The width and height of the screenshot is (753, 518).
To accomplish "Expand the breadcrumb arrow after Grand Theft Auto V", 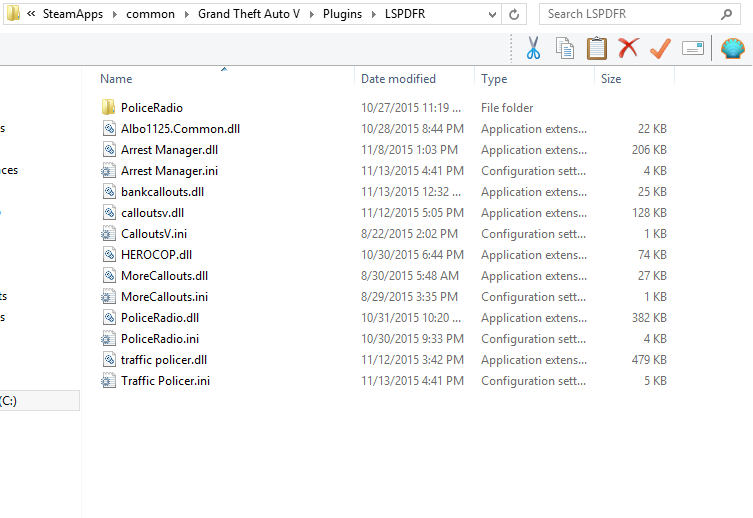I will click(312, 14).
